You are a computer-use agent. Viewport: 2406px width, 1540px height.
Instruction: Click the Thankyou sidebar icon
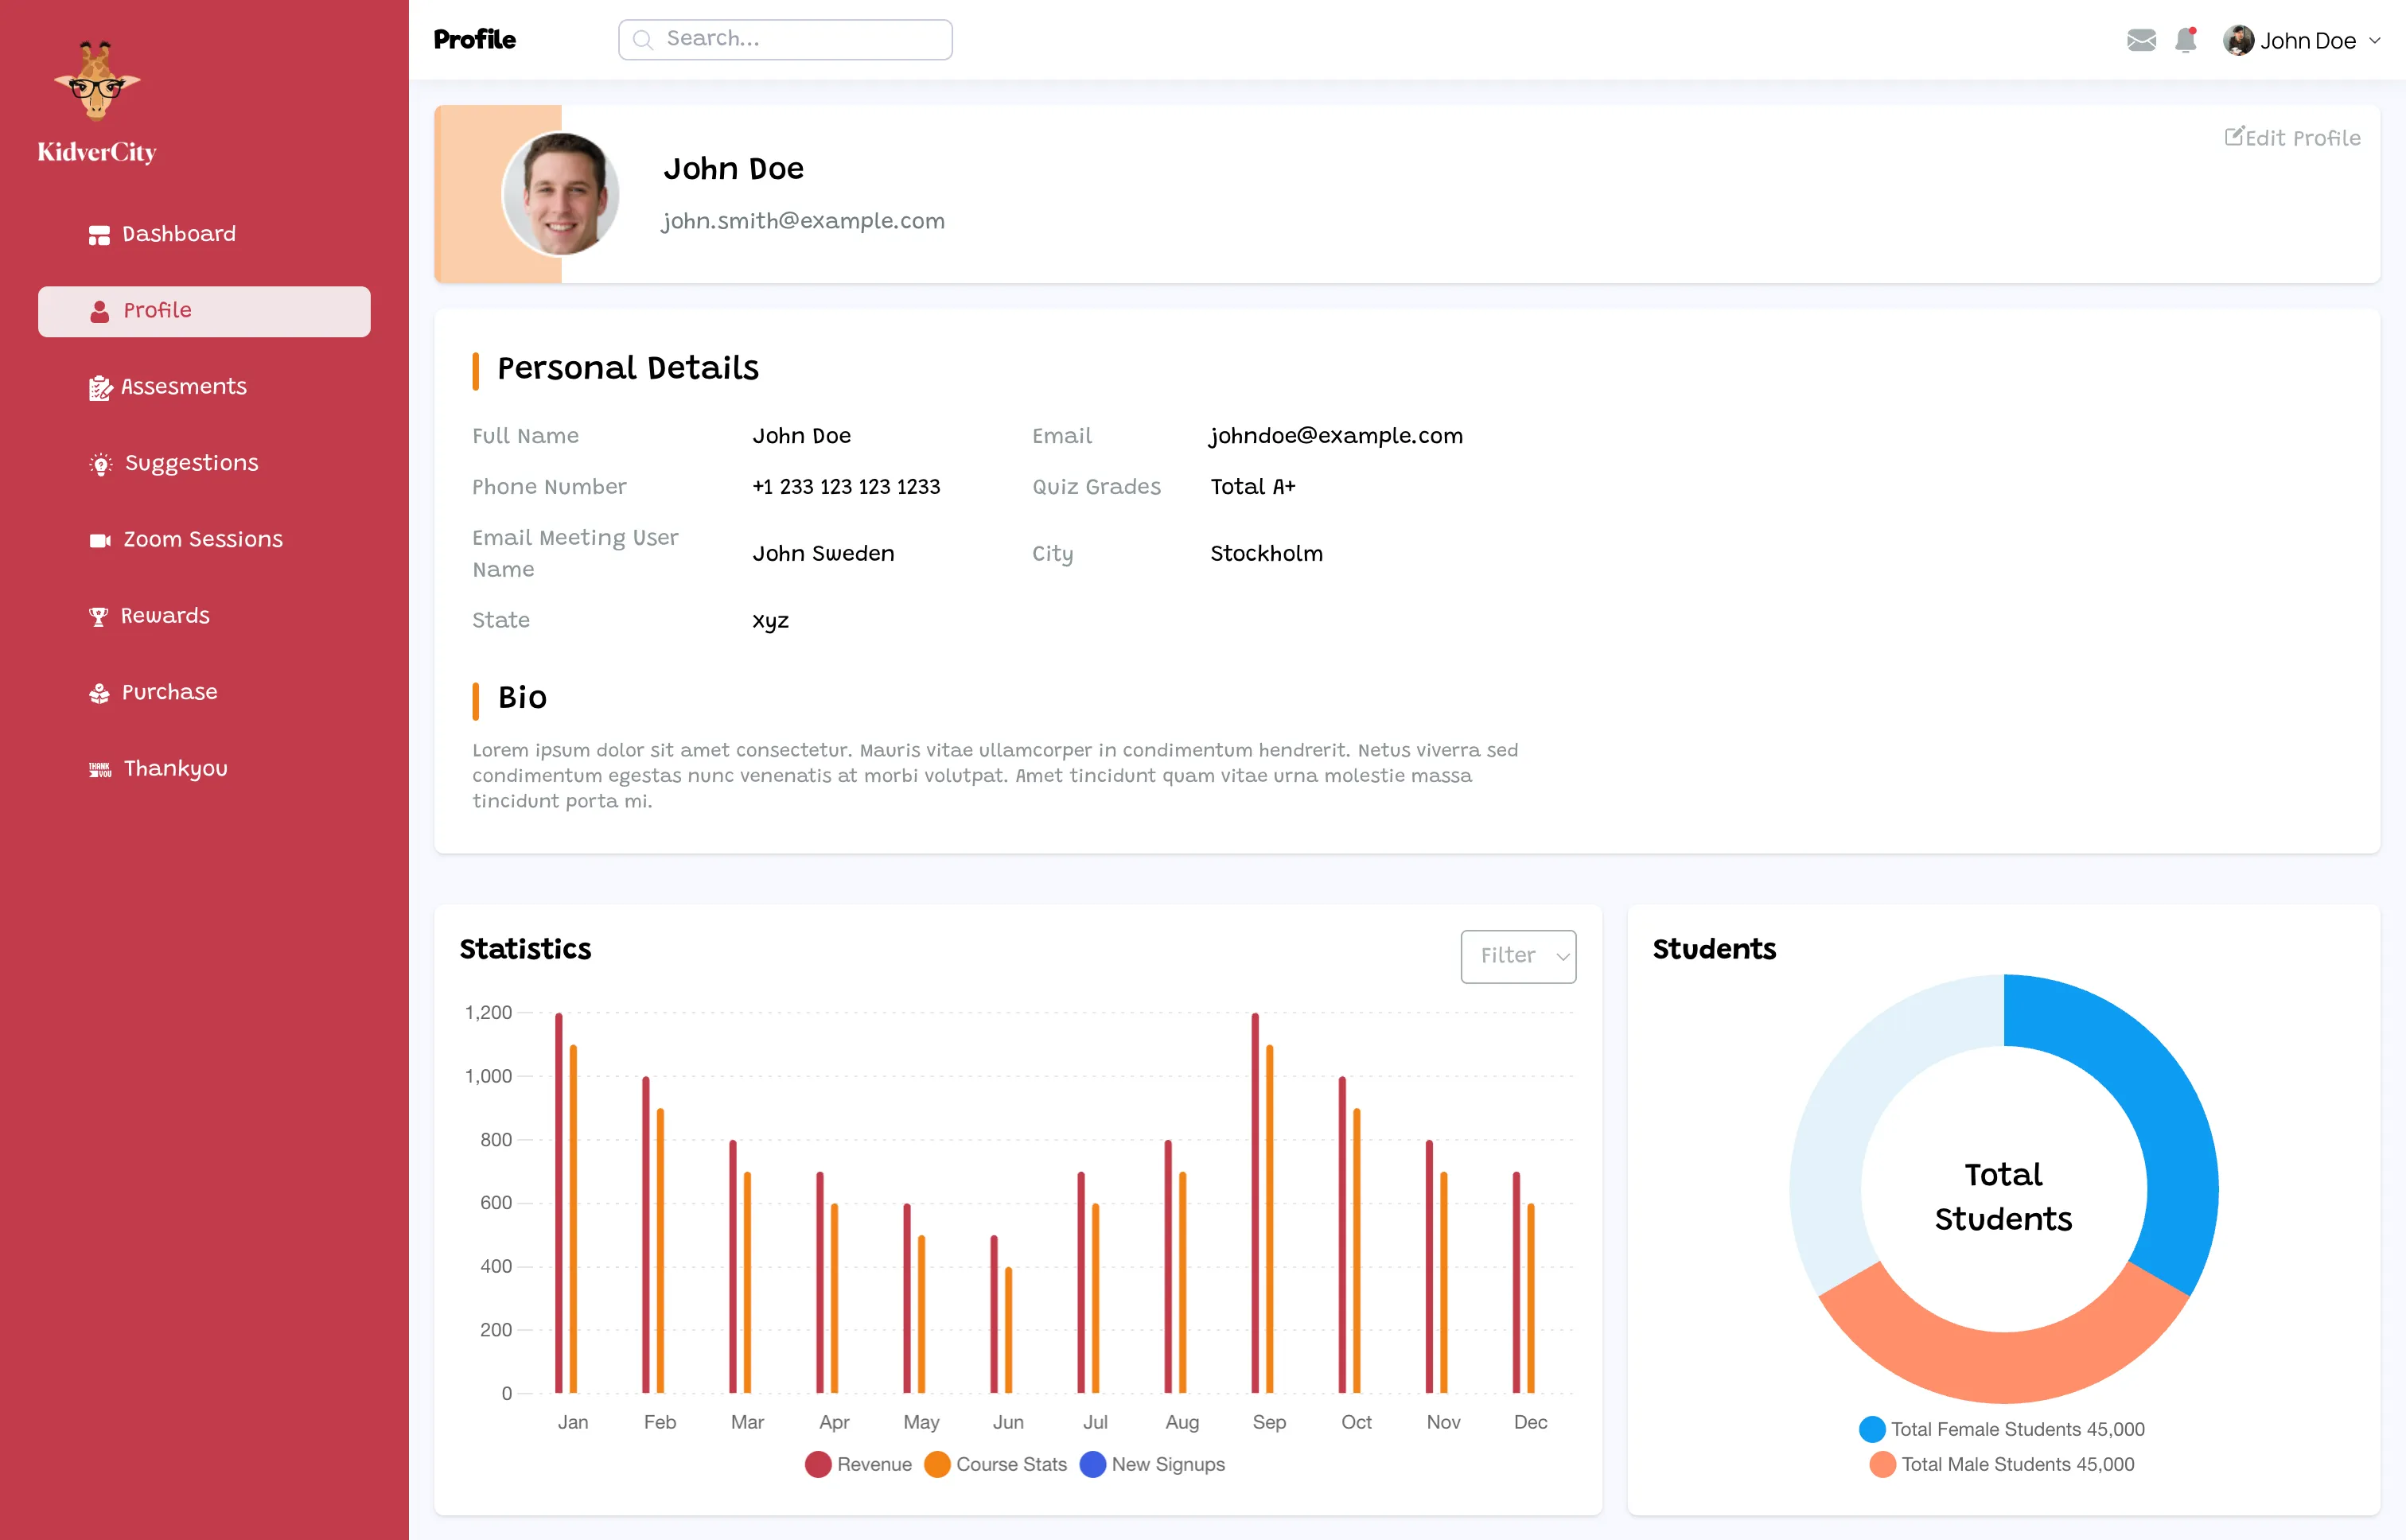point(99,769)
